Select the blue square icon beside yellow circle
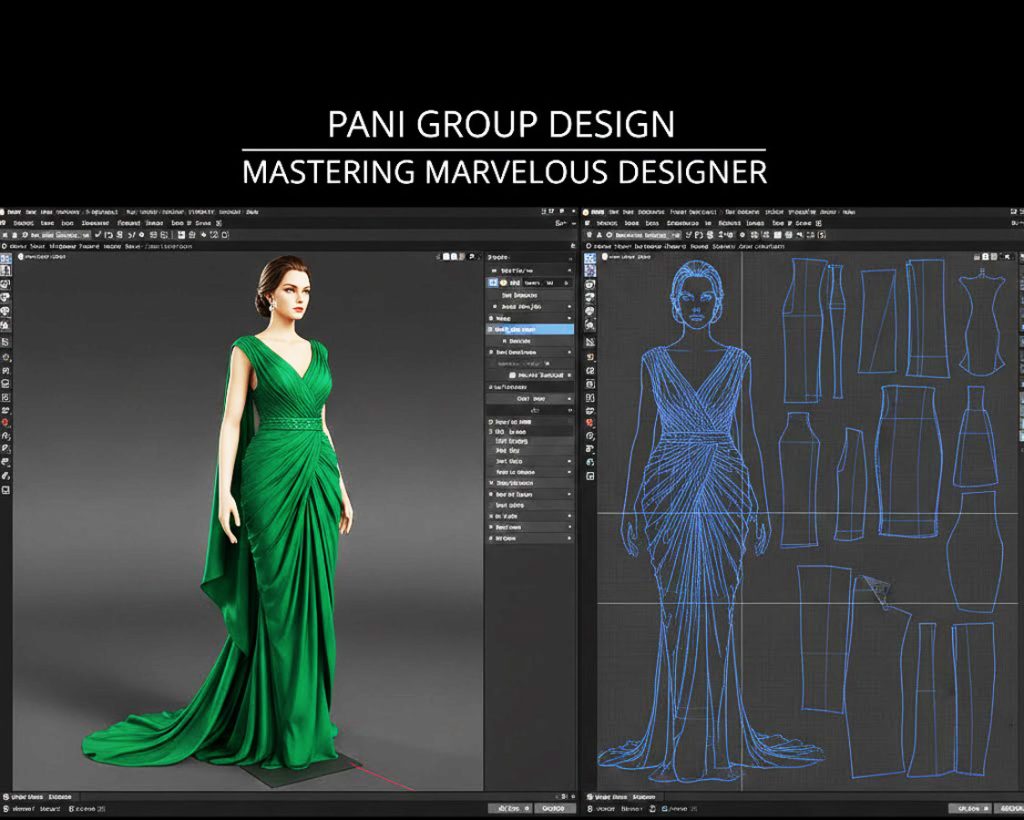 click(493, 283)
